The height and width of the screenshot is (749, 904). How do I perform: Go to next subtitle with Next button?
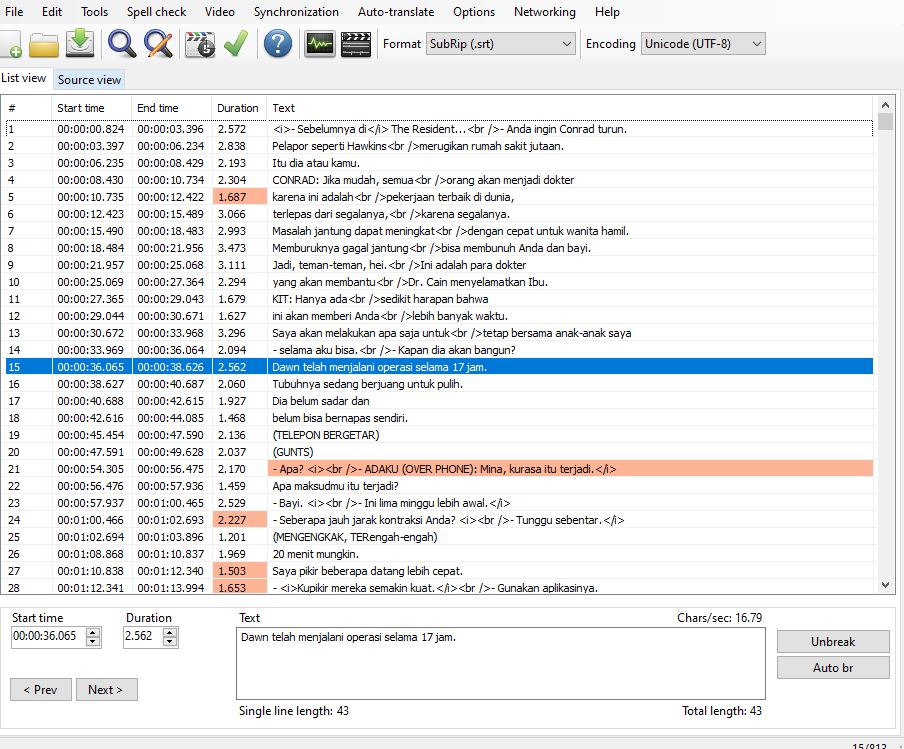tap(106, 690)
